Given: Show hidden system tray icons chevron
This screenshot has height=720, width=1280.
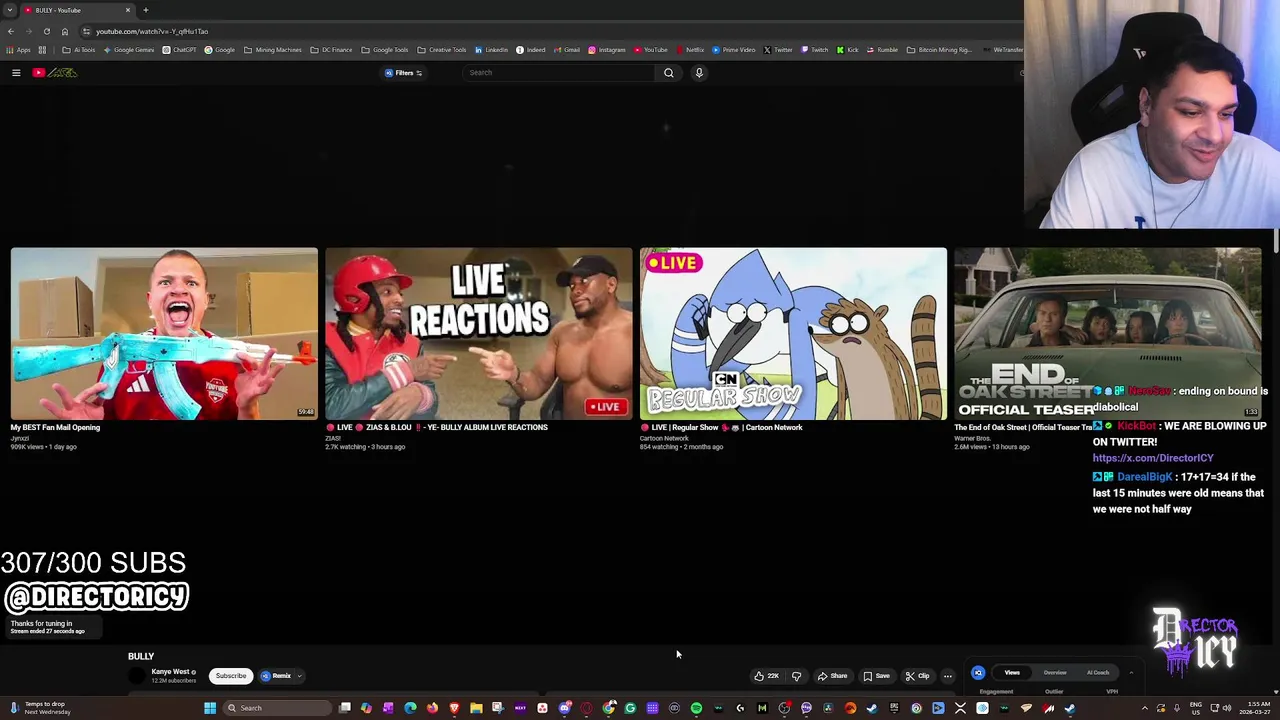Looking at the screenshot, I should [1145, 708].
